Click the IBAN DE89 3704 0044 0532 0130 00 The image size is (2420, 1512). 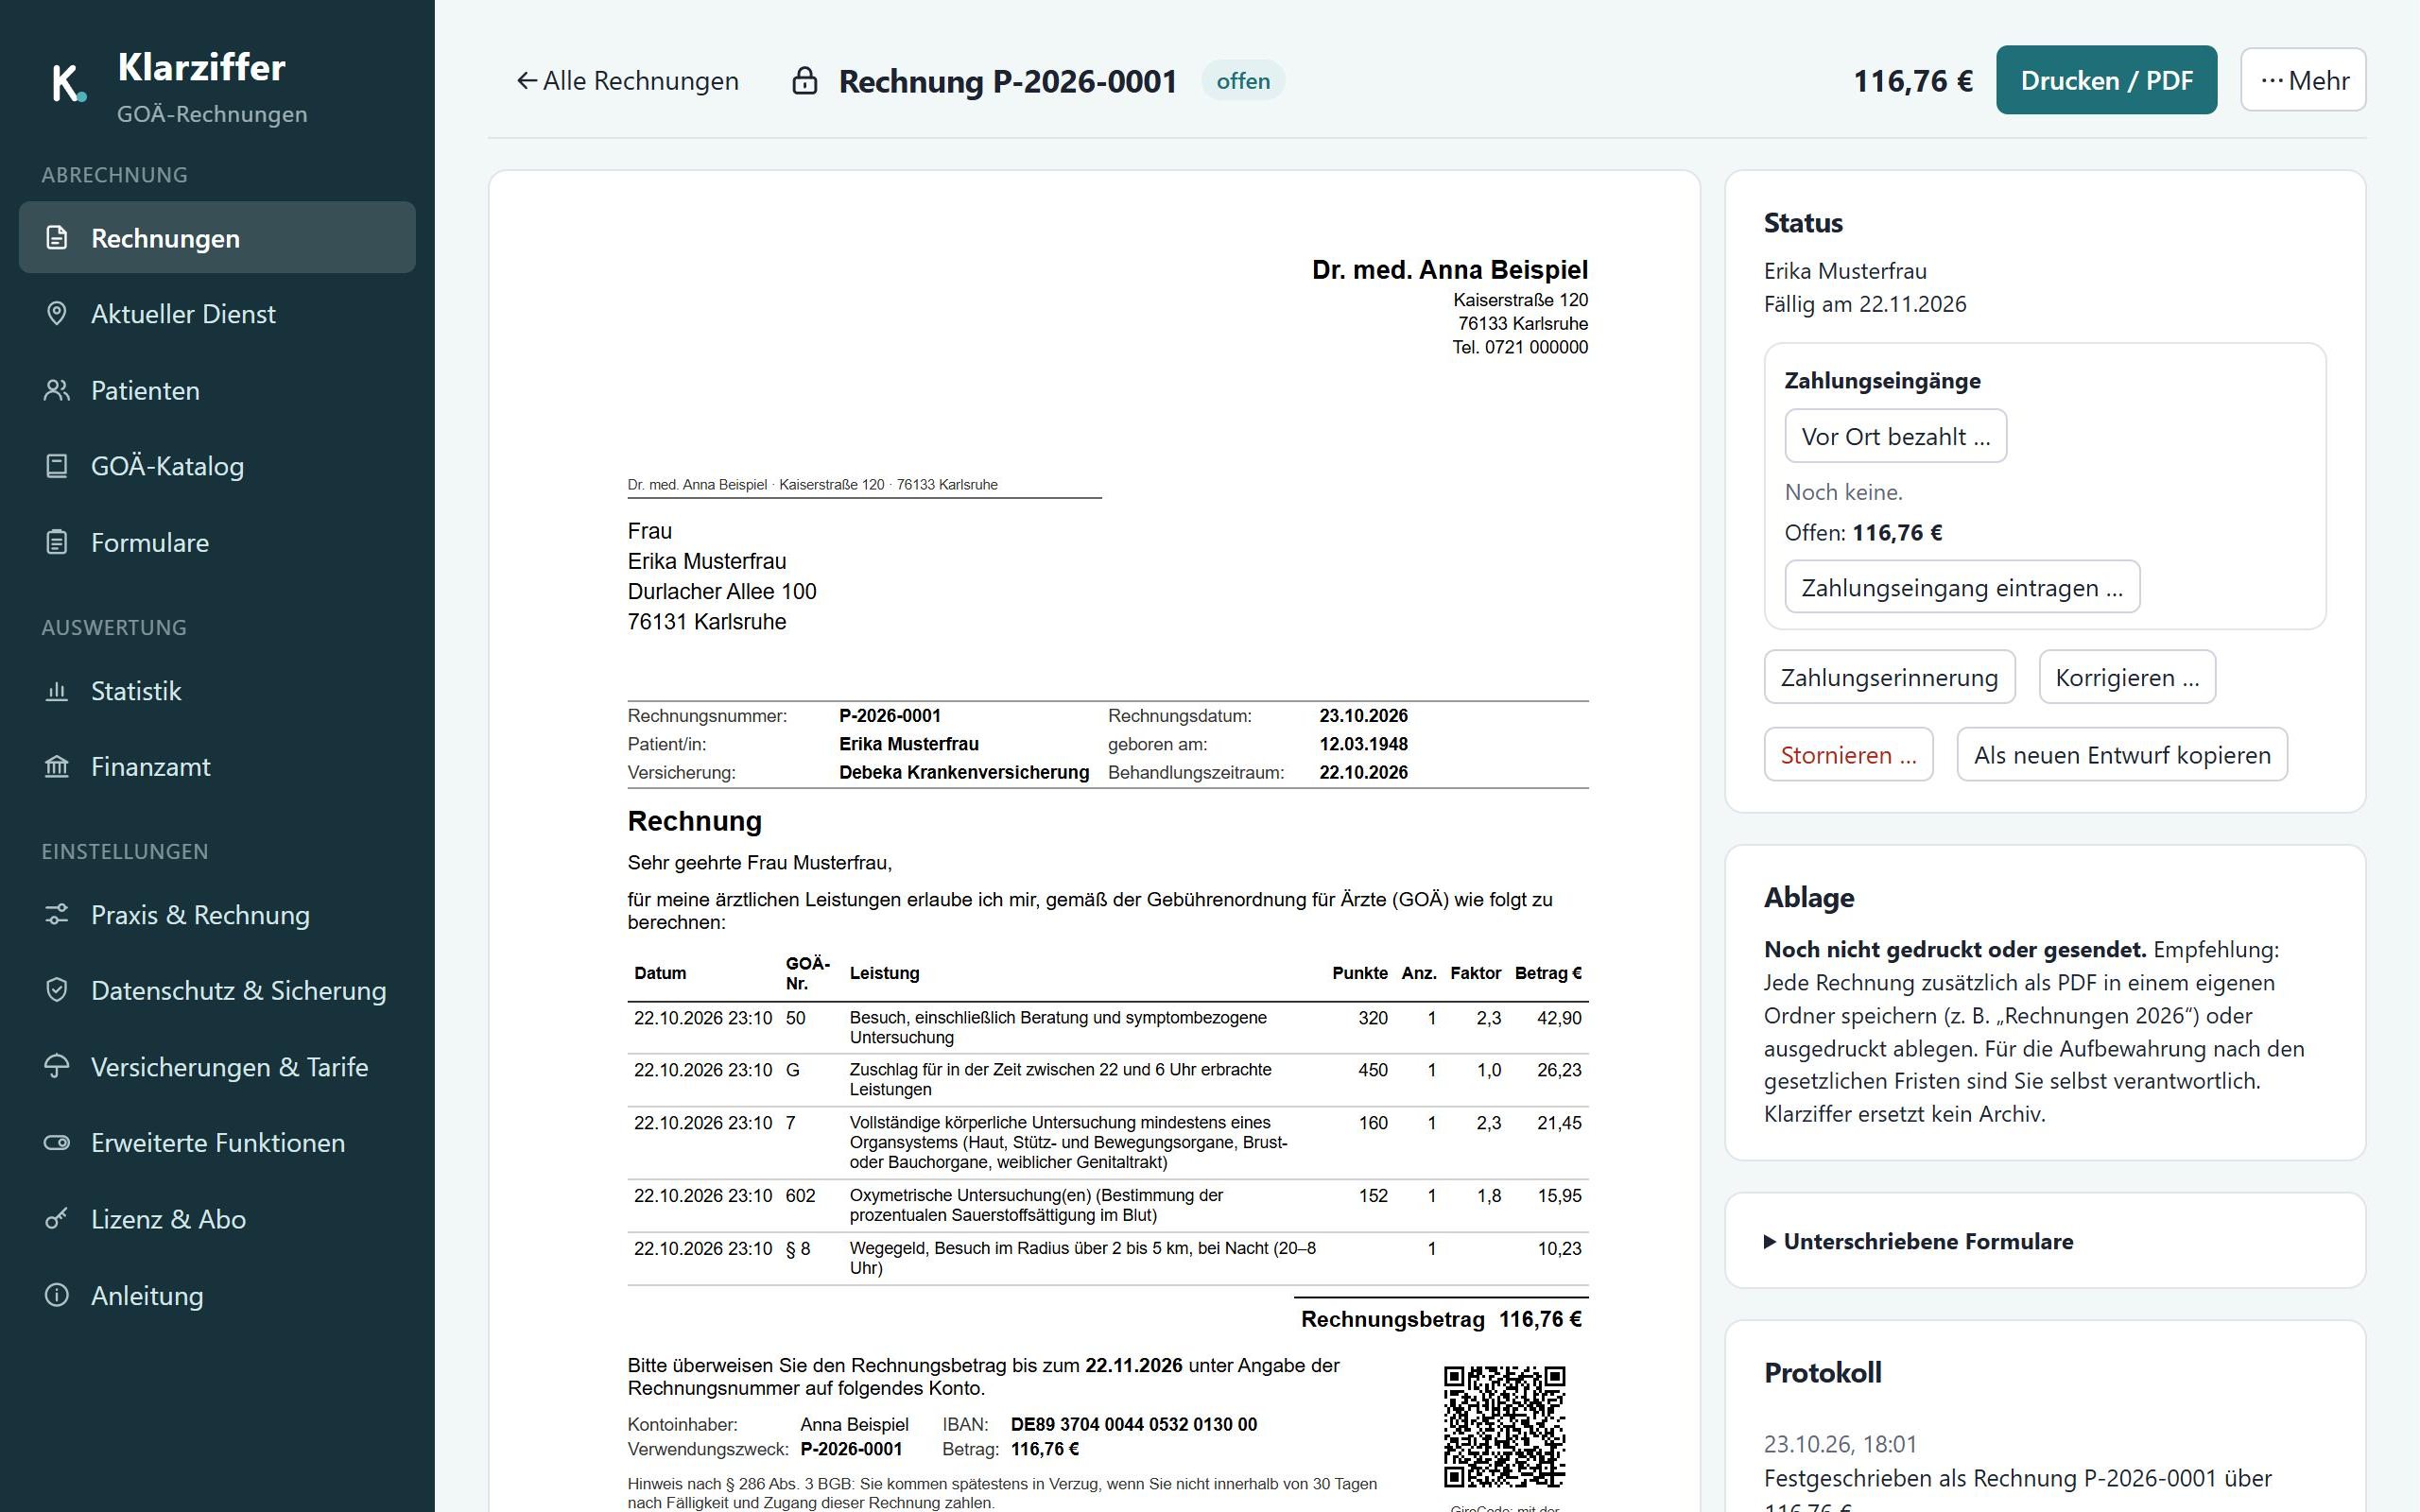1133,1424
